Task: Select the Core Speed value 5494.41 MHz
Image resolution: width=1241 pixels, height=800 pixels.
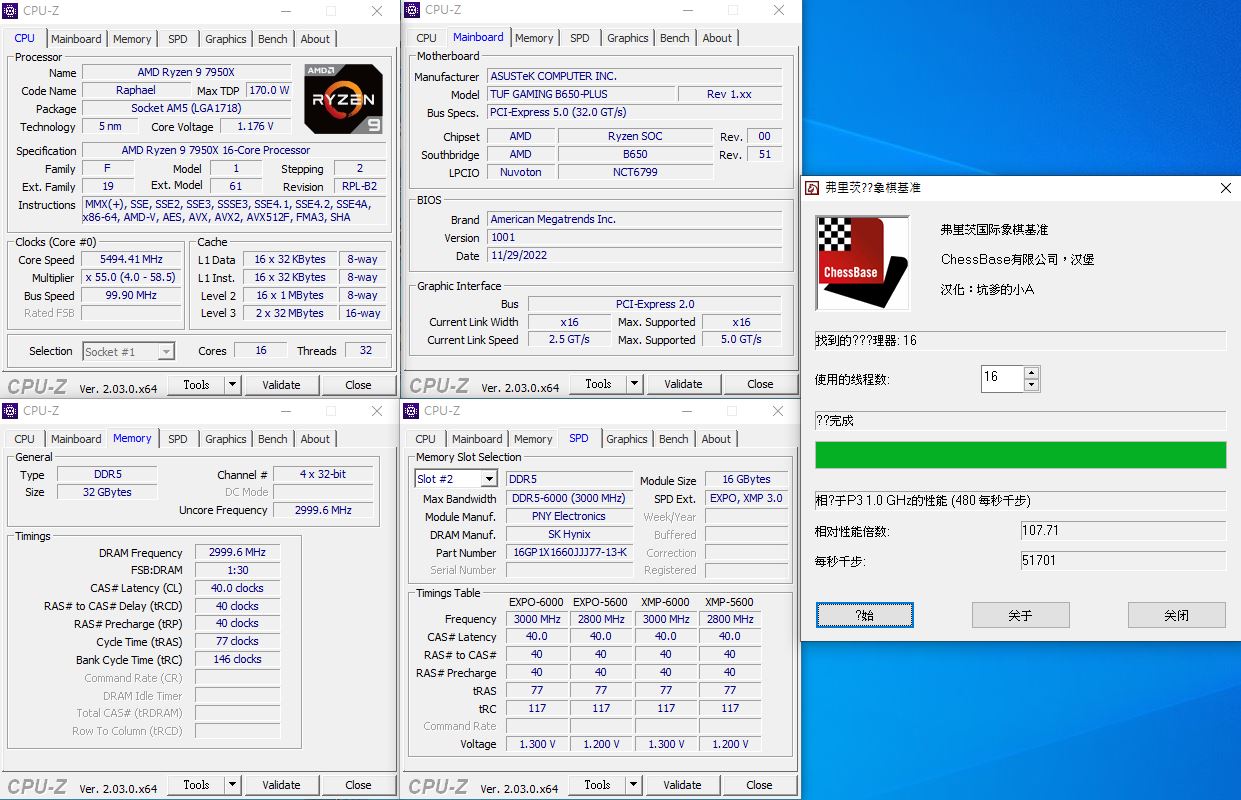Action: [x=131, y=260]
